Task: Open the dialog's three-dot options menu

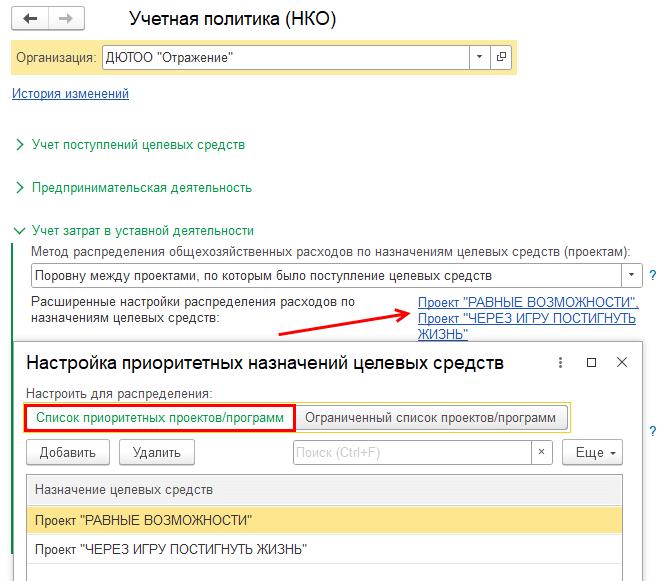Action: [560, 362]
